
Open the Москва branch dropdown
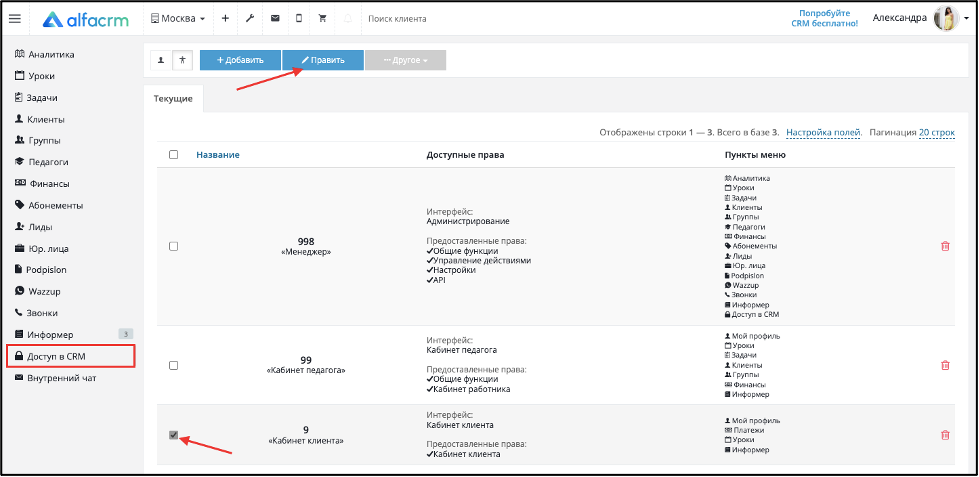178,19
